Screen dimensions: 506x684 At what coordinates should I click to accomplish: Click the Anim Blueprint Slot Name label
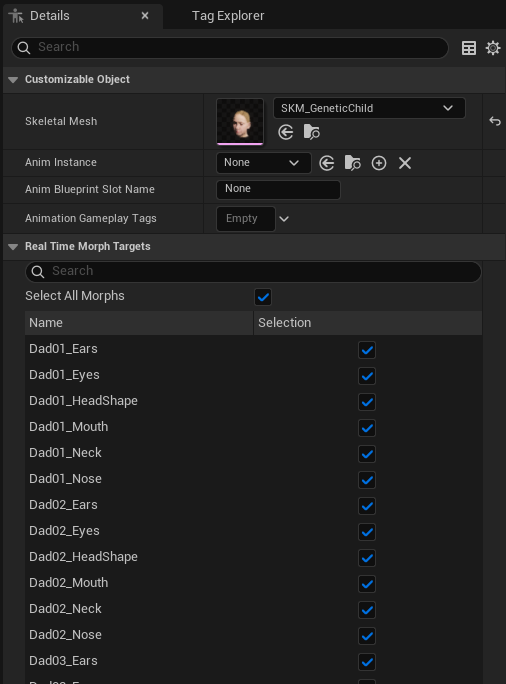click(x=90, y=189)
